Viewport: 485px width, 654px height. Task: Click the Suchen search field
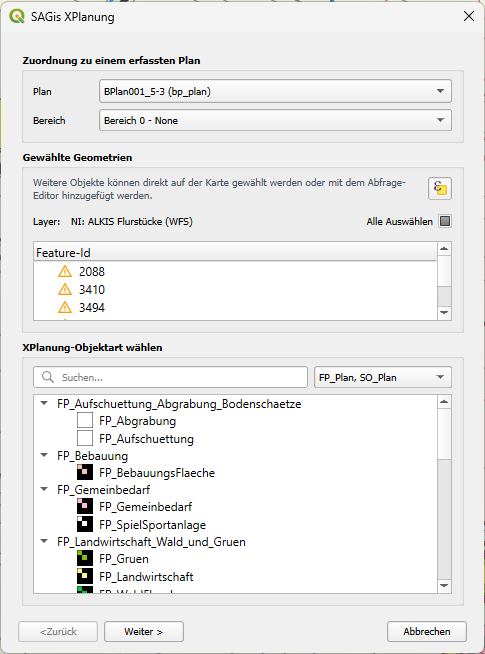[171, 377]
